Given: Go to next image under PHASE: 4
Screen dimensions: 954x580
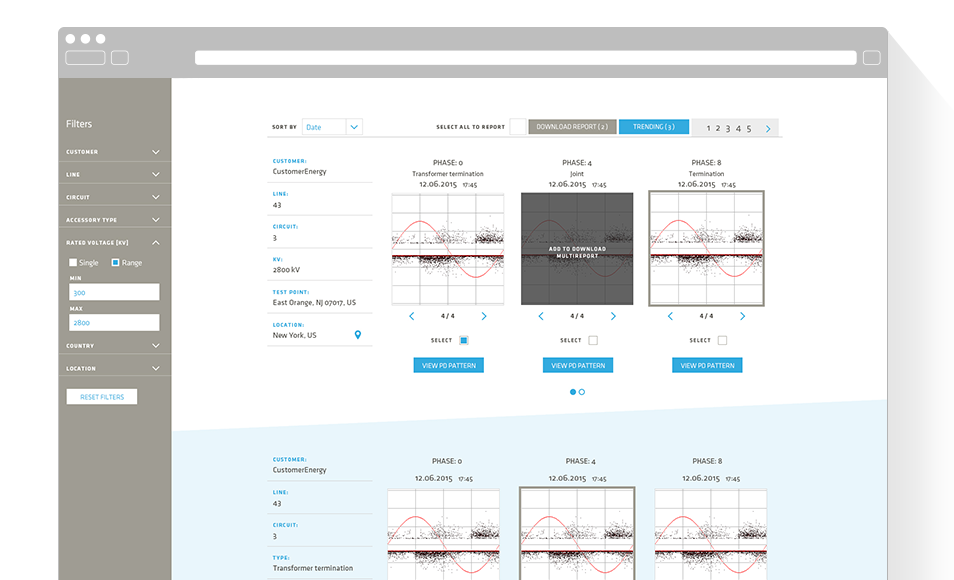Looking at the screenshot, I should point(613,316).
